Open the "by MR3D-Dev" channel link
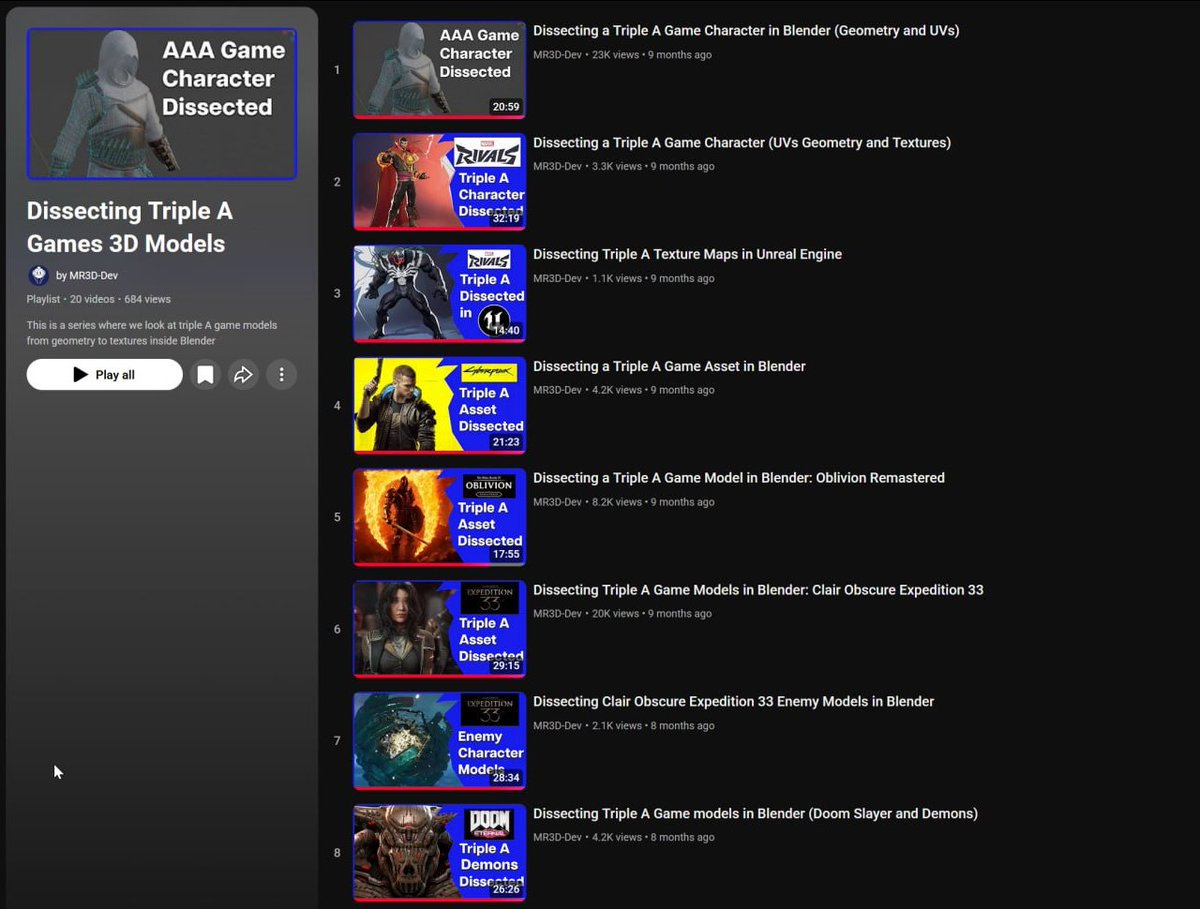Viewport: 1200px width, 909px height. click(x=87, y=276)
